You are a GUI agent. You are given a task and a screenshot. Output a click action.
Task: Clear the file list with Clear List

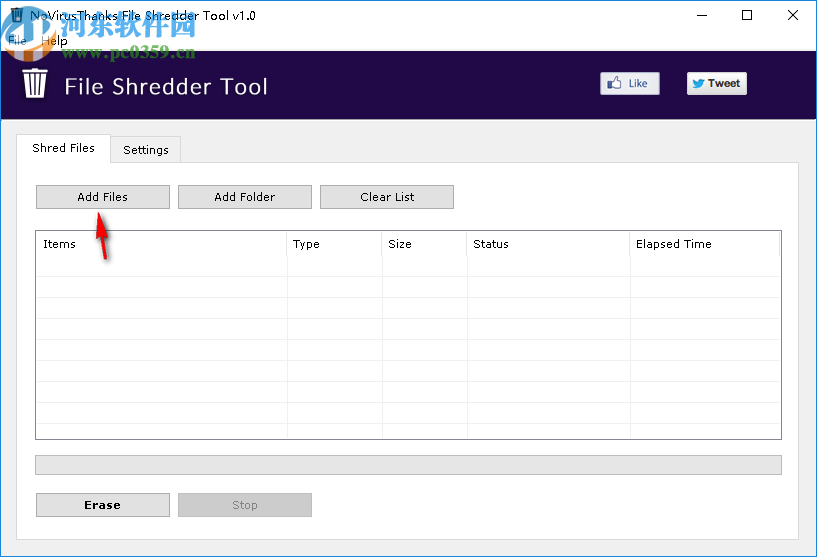click(x=387, y=197)
